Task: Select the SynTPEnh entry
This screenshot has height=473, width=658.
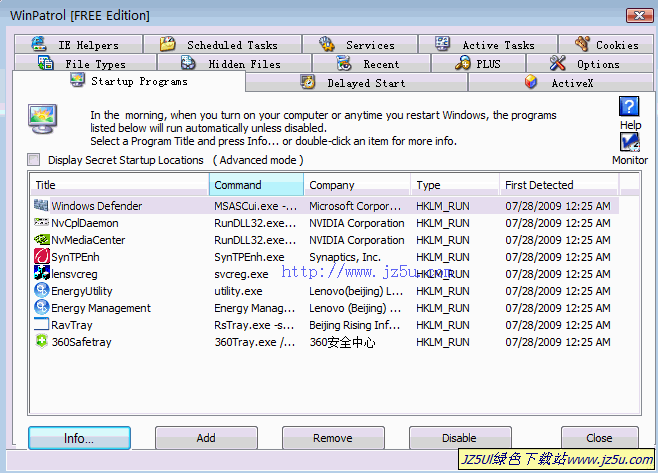Action: 324,257
